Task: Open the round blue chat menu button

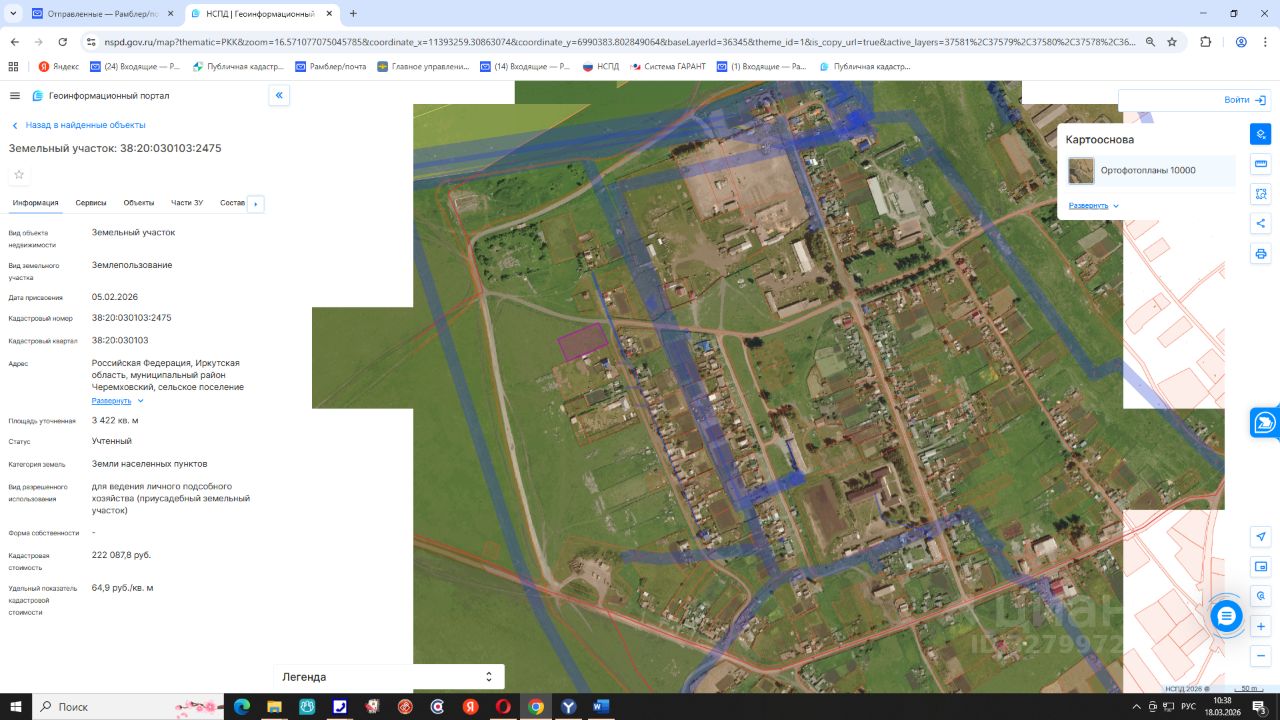Action: [x=1226, y=616]
